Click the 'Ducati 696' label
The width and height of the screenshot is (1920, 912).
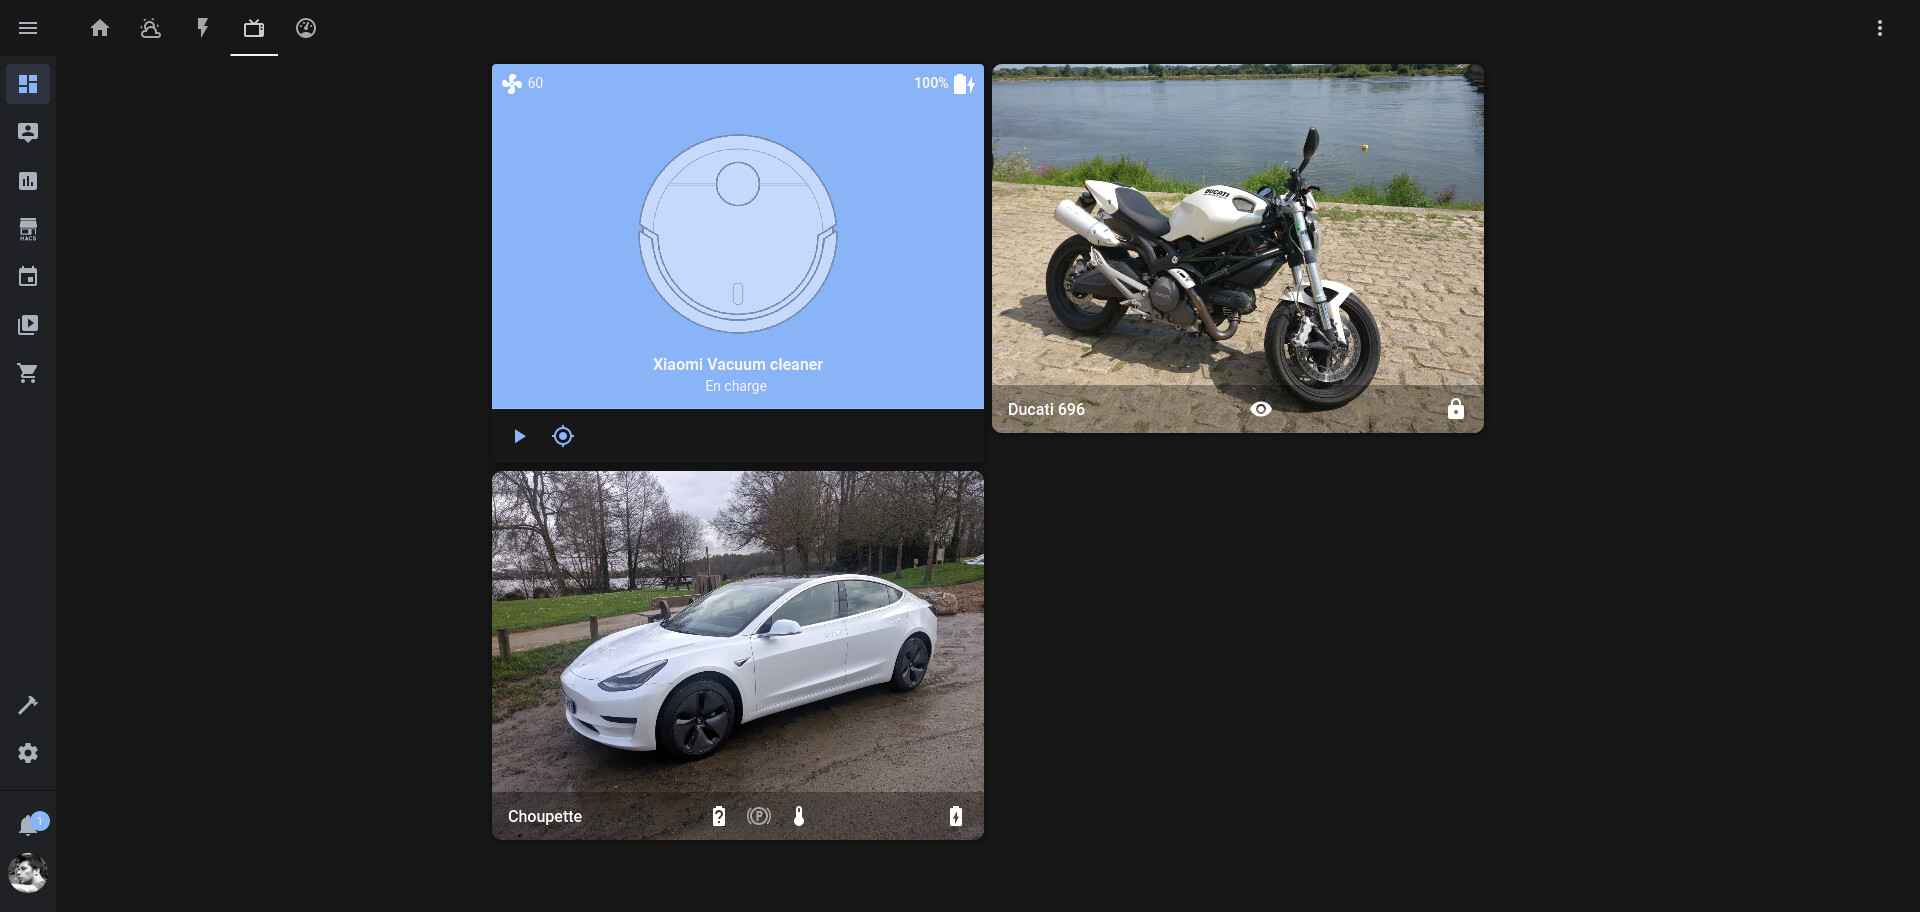[1046, 409]
